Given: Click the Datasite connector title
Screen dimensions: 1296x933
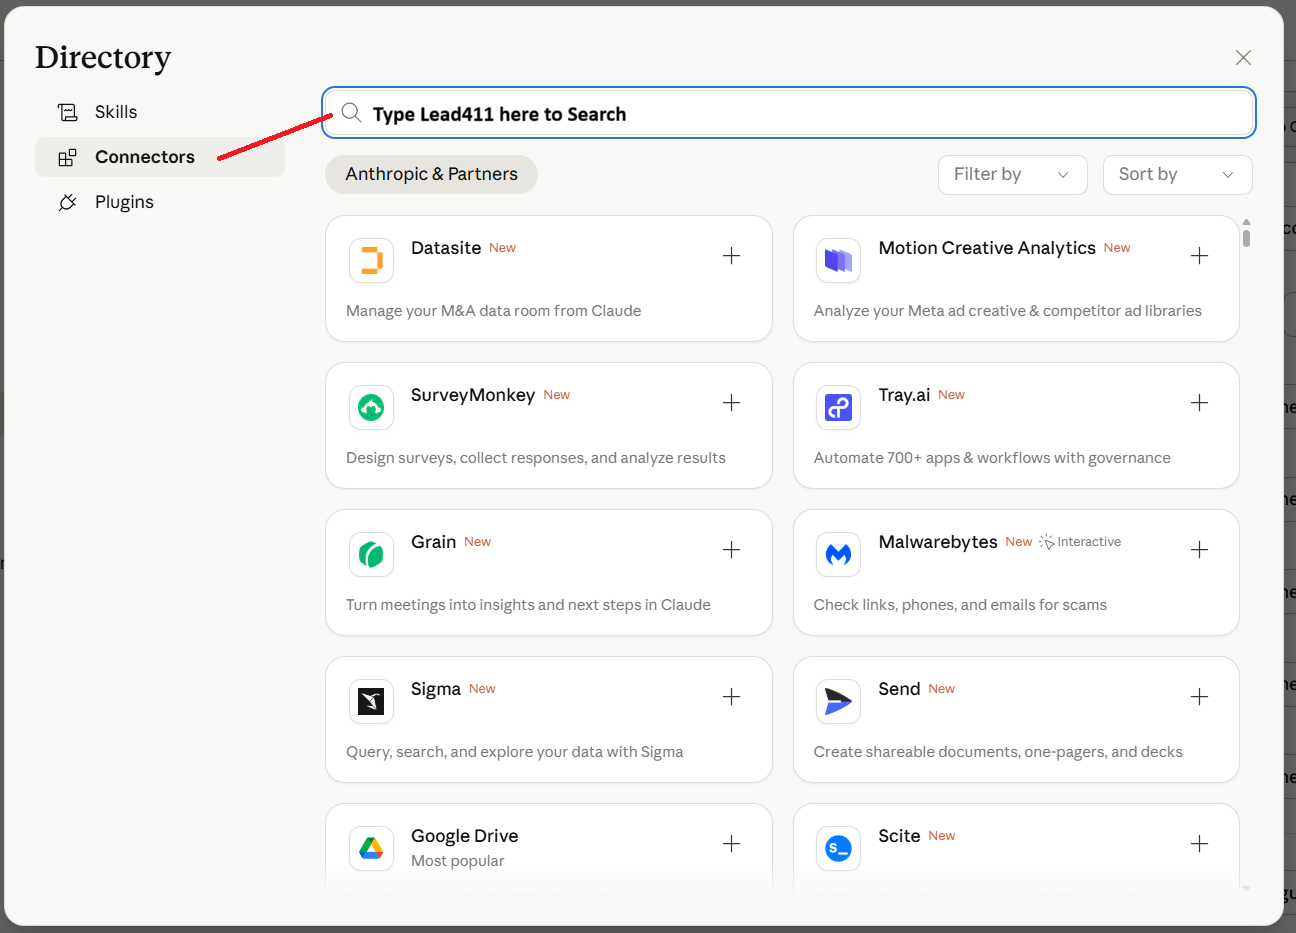Looking at the screenshot, I should tap(446, 248).
